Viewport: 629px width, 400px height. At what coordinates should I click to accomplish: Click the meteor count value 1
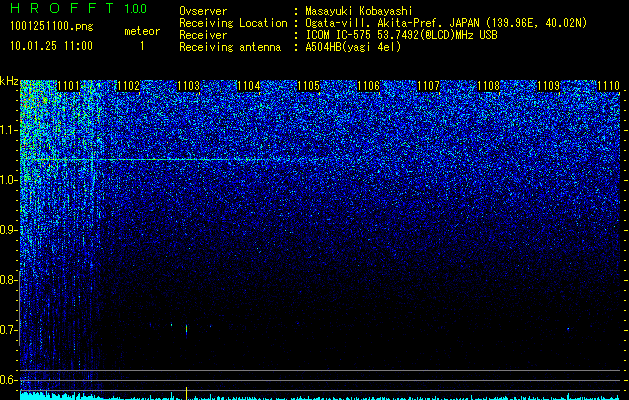pyautogui.click(x=142, y=46)
